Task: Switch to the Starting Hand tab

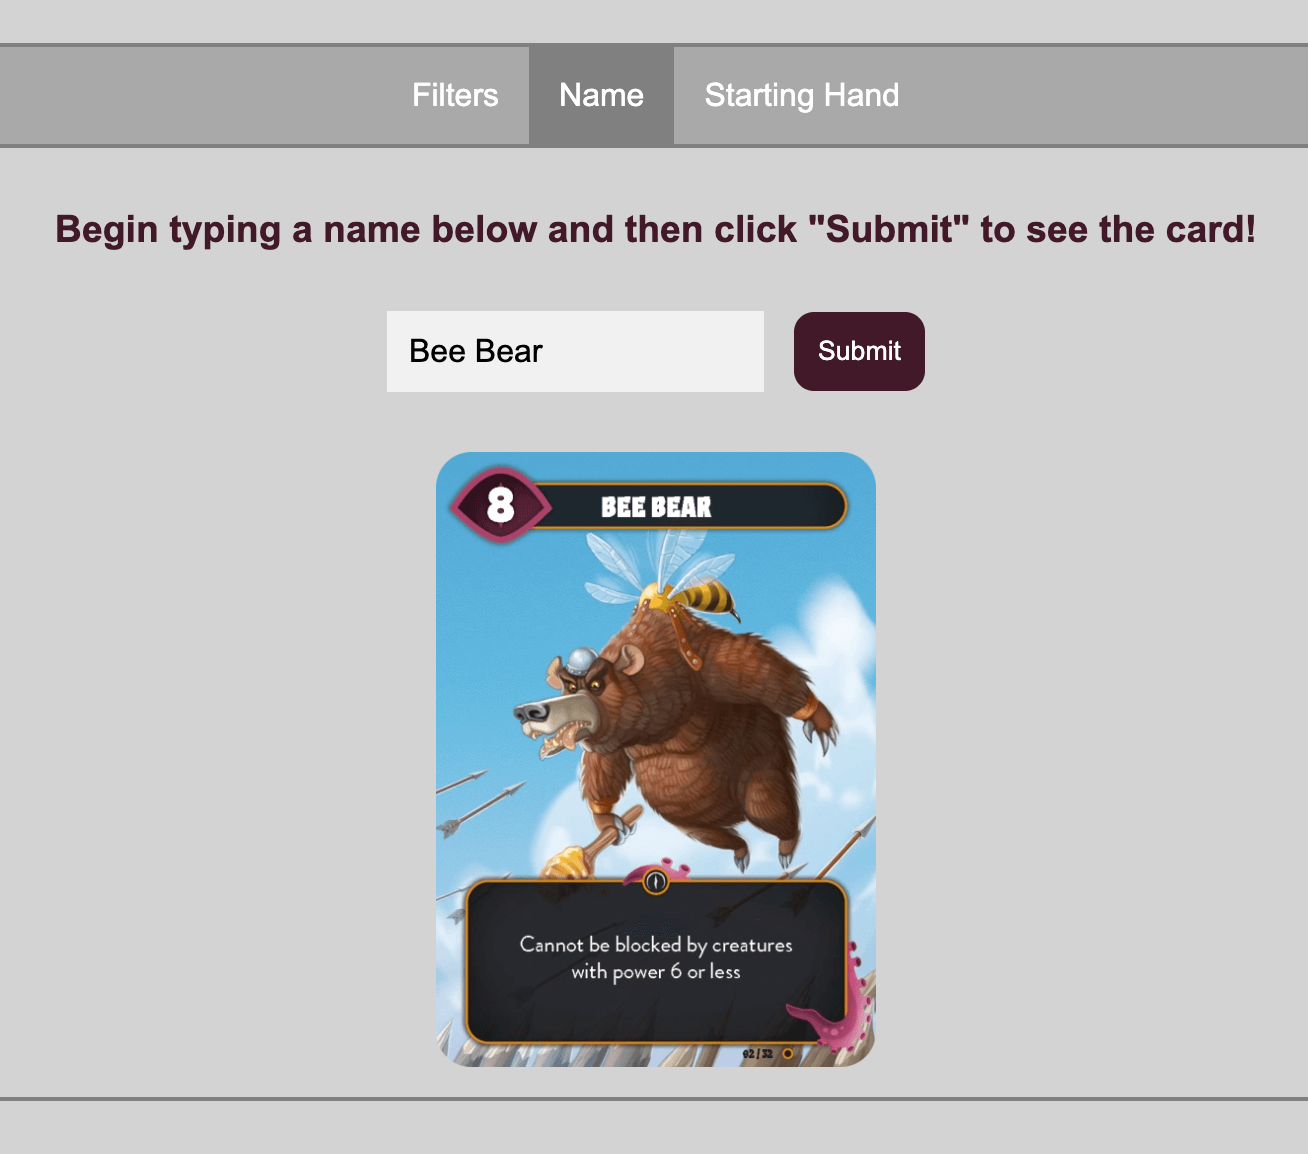Action: pos(802,95)
